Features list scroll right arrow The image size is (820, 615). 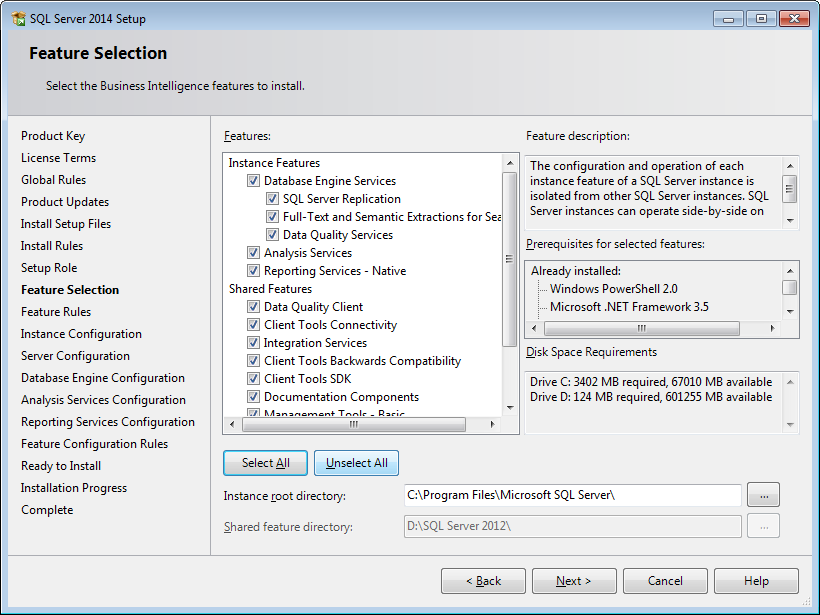(x=492, y=424)
